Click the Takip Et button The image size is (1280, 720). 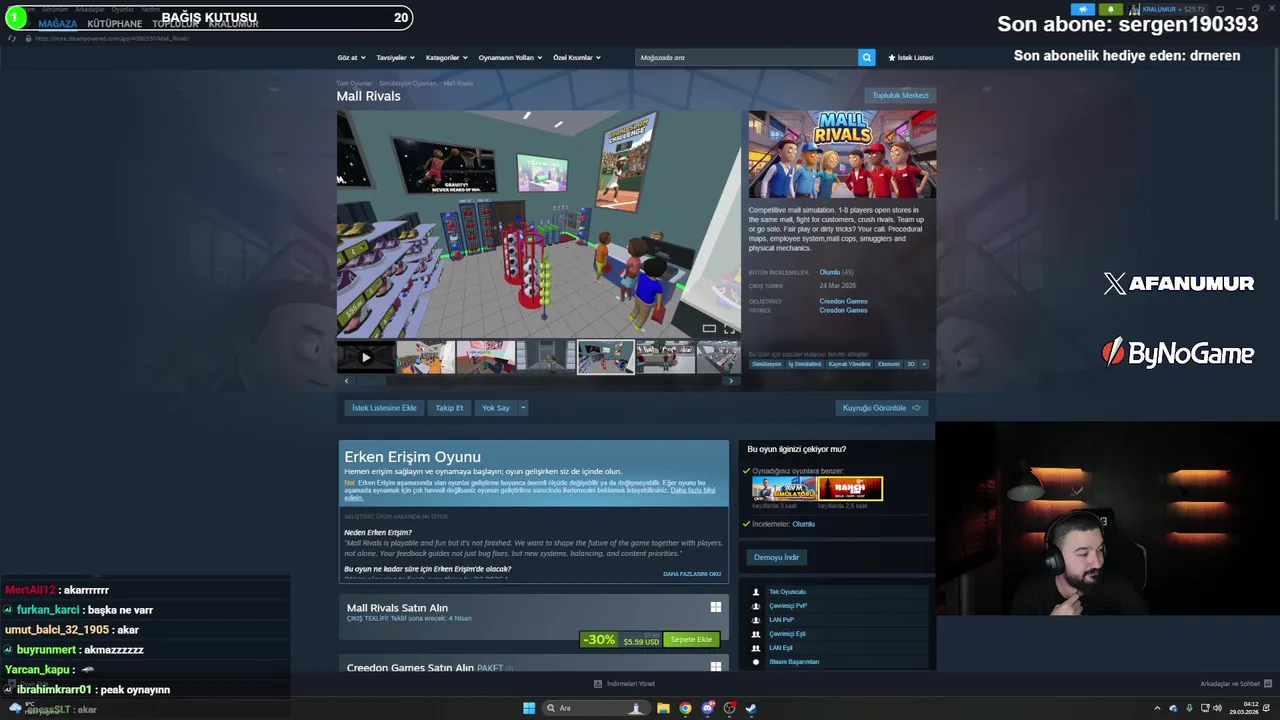(449, 407)
